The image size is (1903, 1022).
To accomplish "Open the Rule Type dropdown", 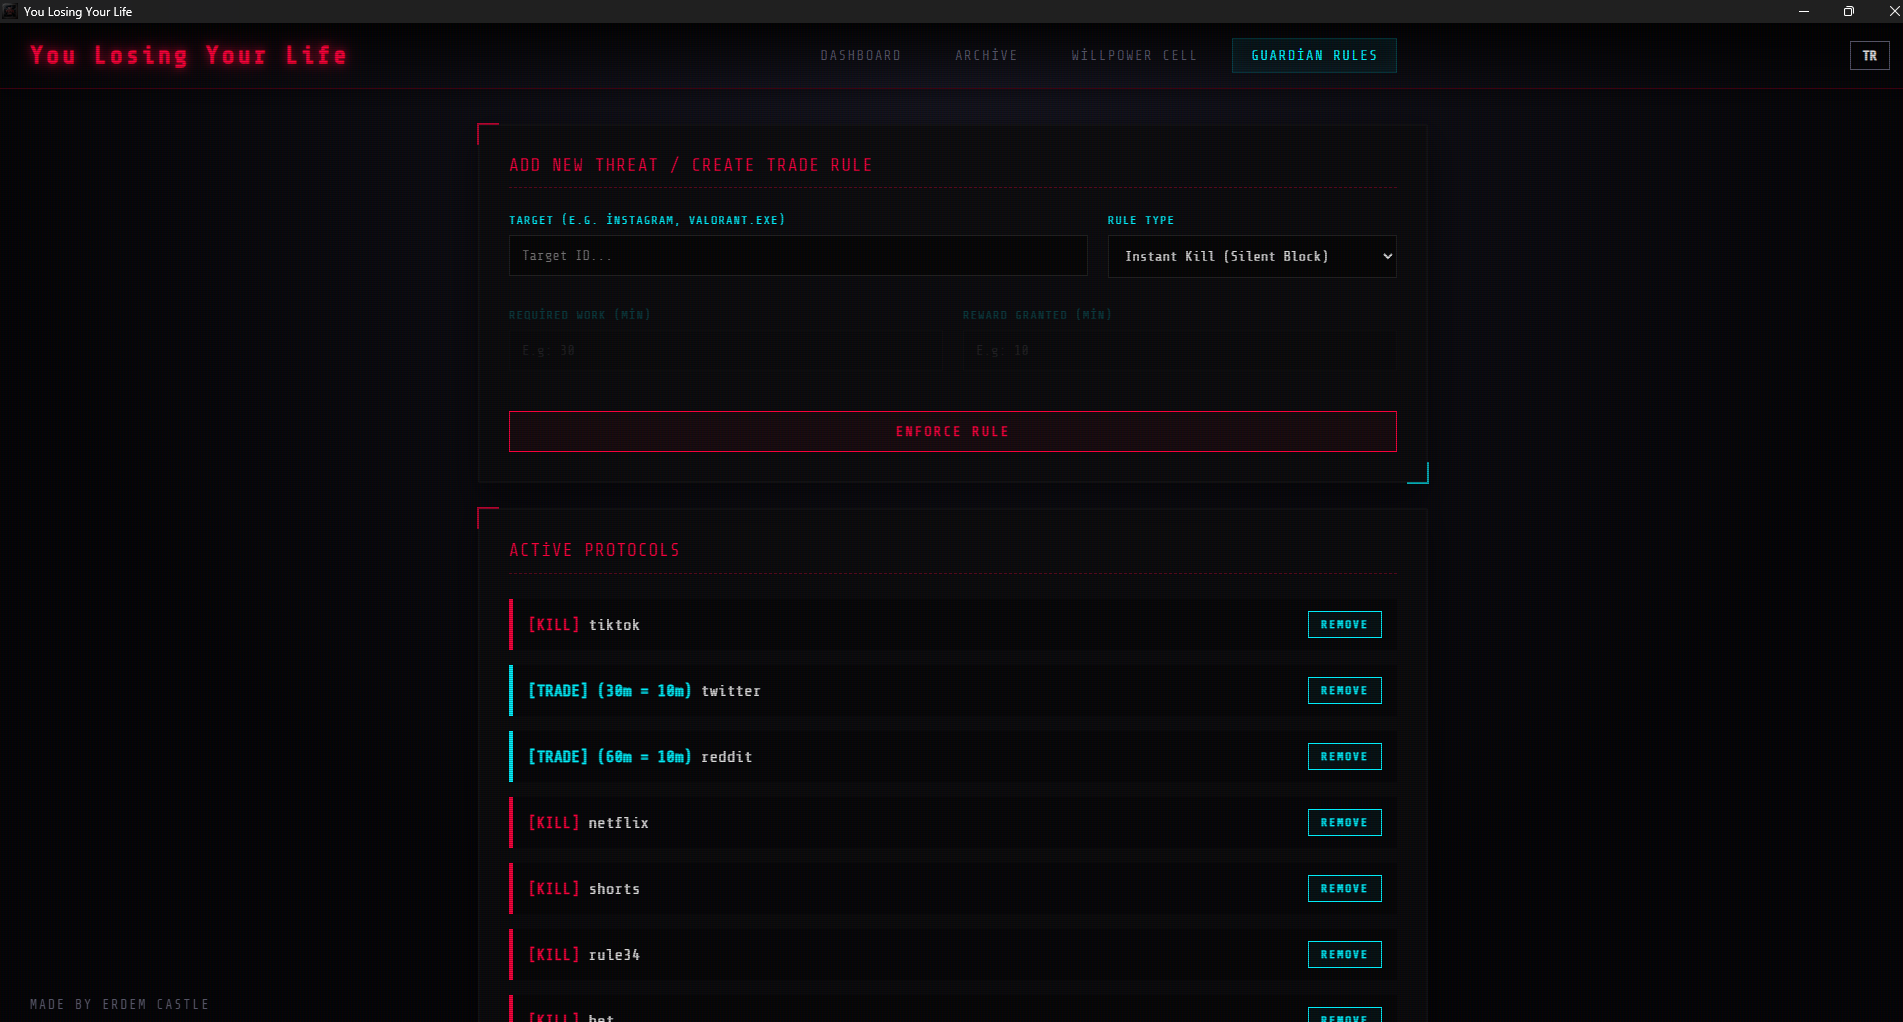I will click(1252, 256).
